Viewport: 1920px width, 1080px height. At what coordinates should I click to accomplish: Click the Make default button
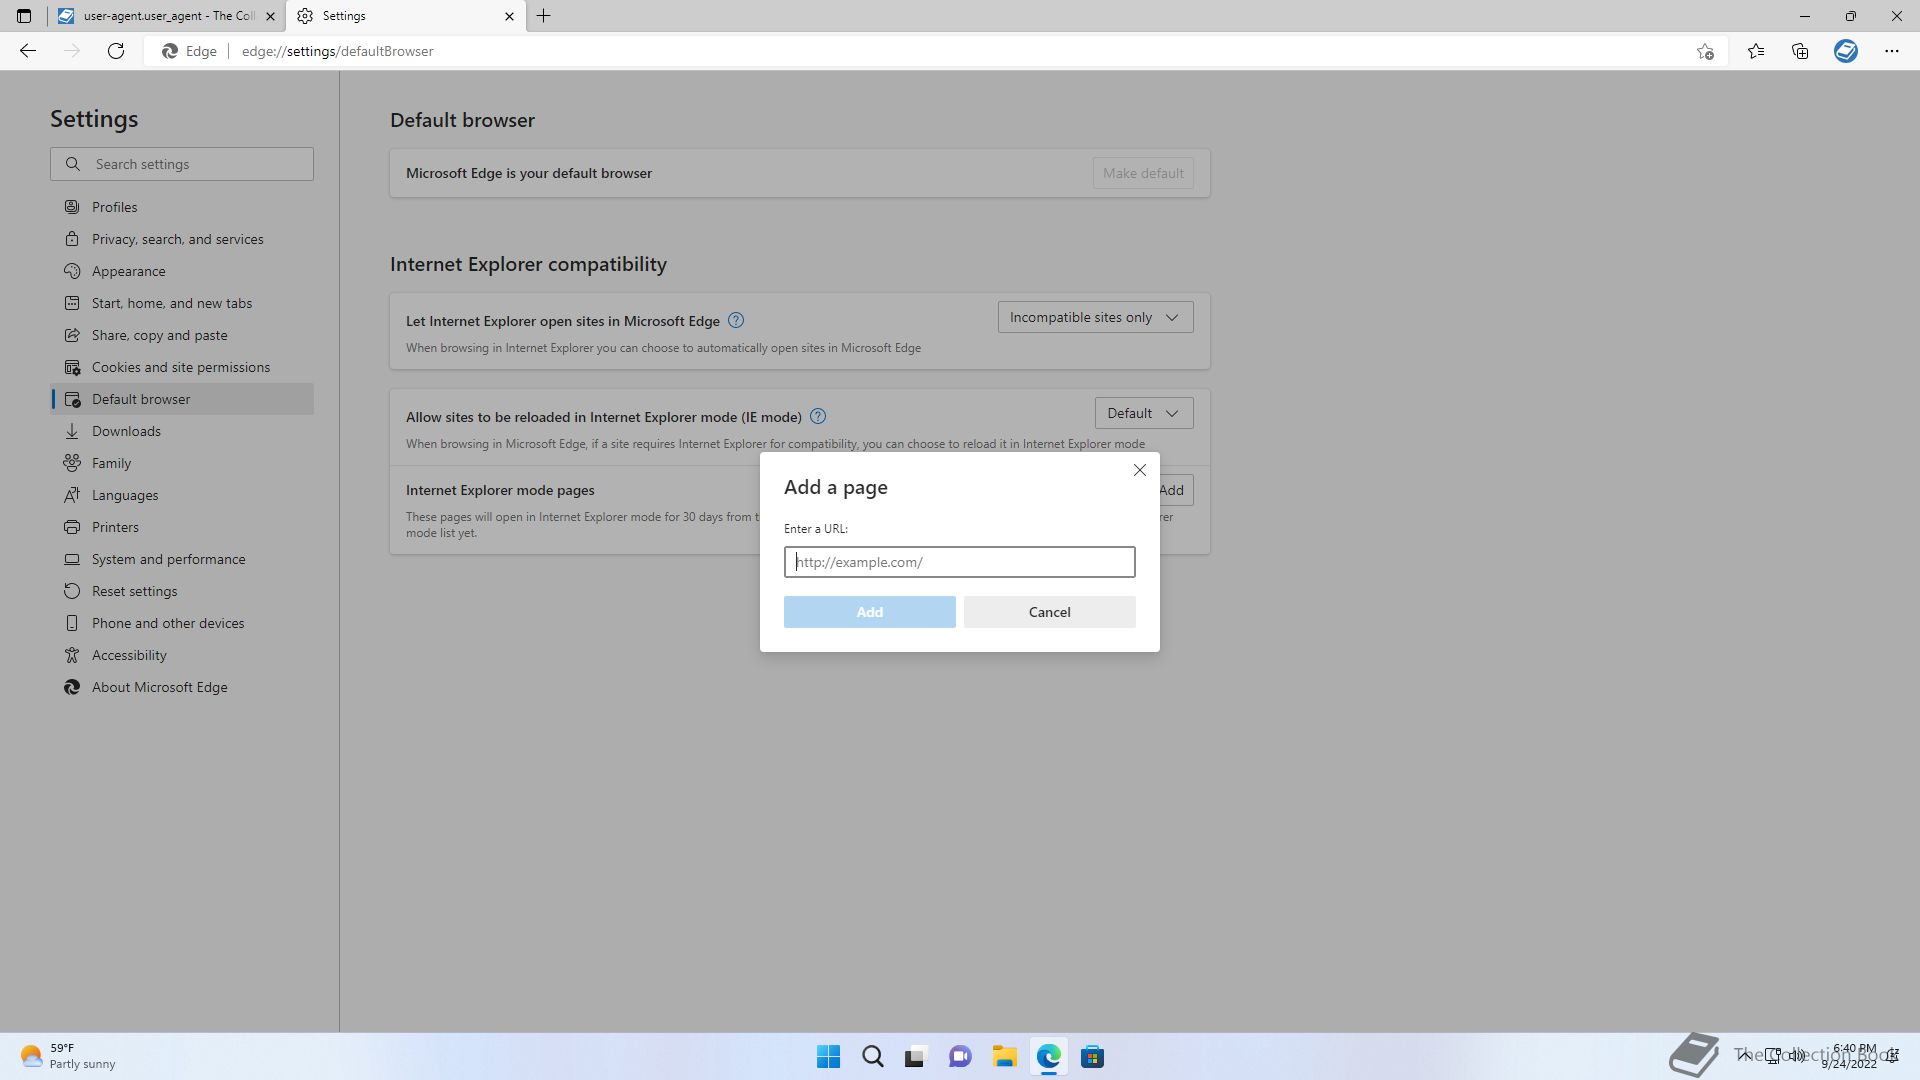[1143, 173]
